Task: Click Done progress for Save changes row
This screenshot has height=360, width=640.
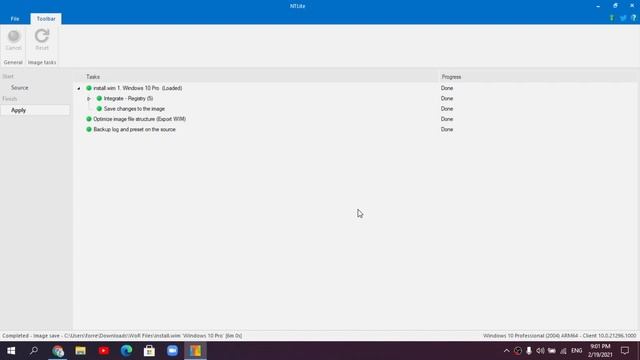Action: tap(447, 109)
